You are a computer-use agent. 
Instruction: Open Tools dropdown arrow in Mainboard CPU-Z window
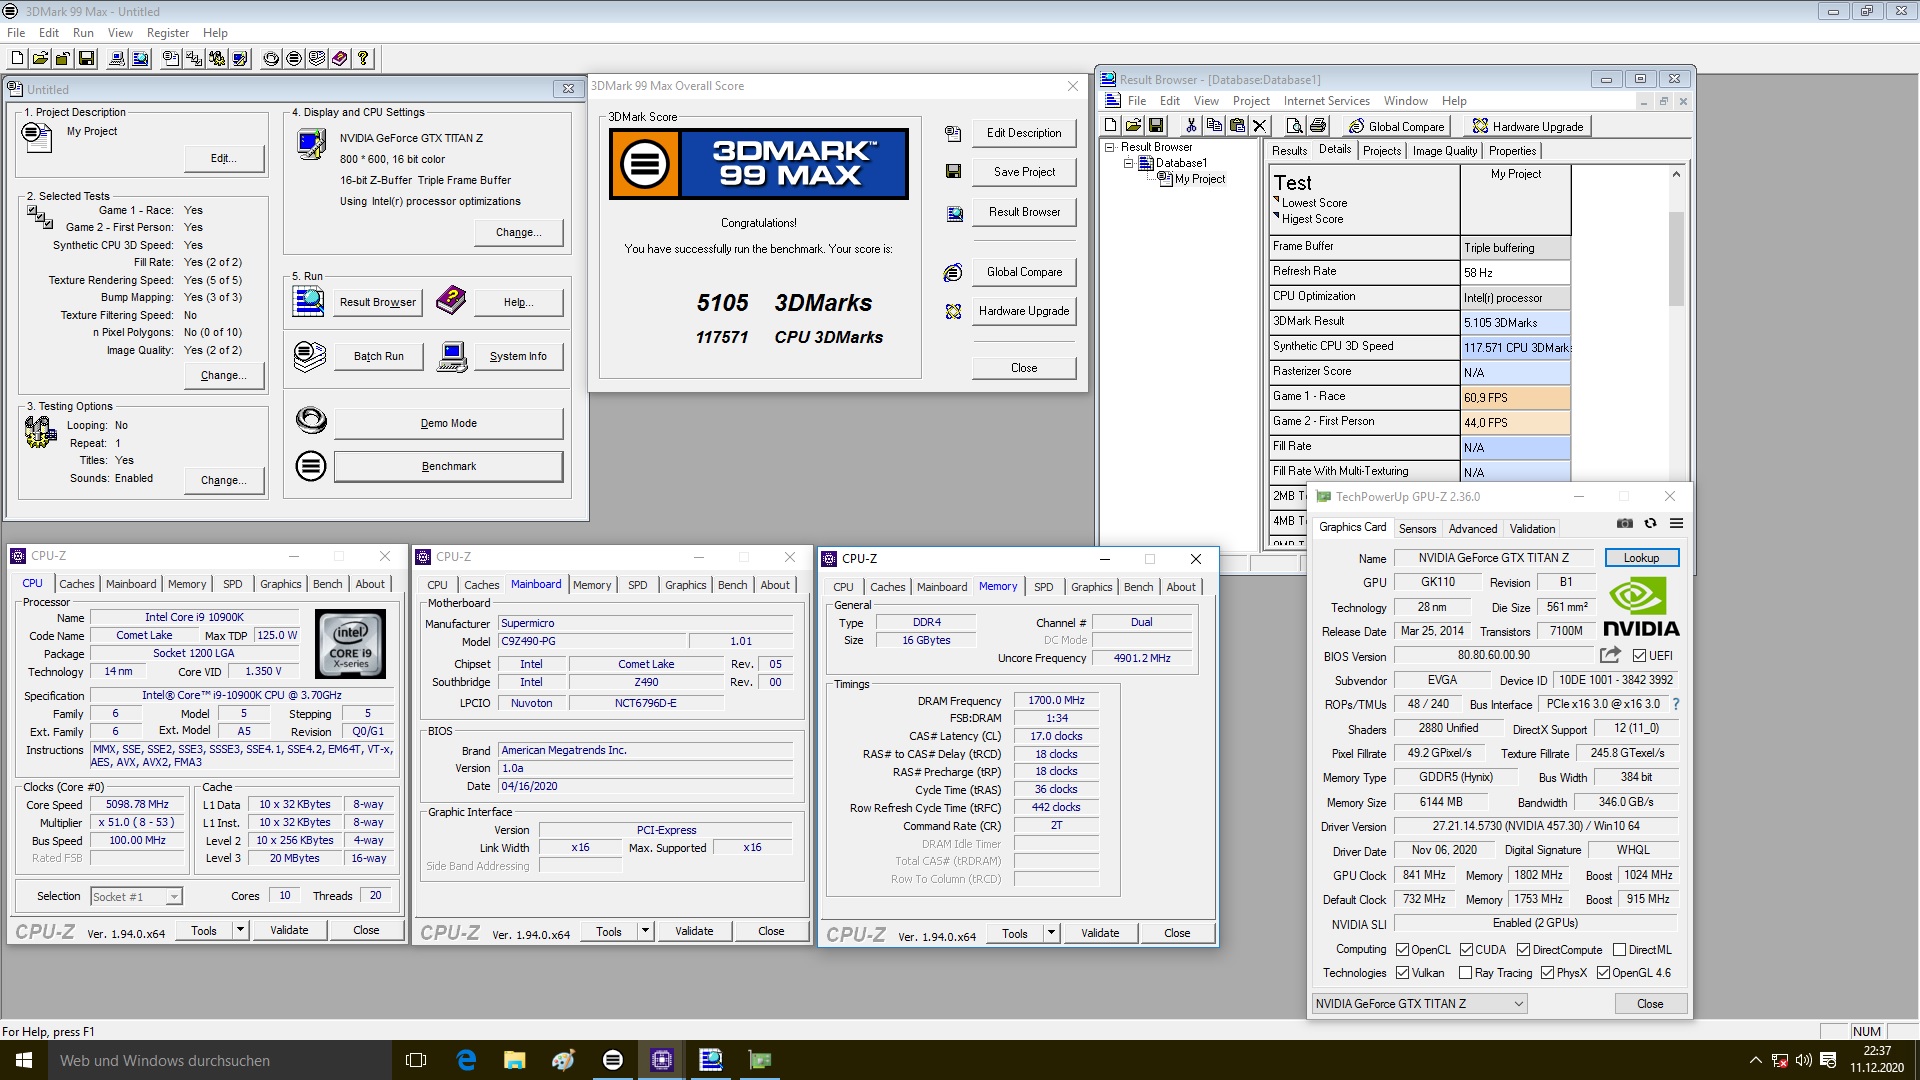tap(645, 931)
